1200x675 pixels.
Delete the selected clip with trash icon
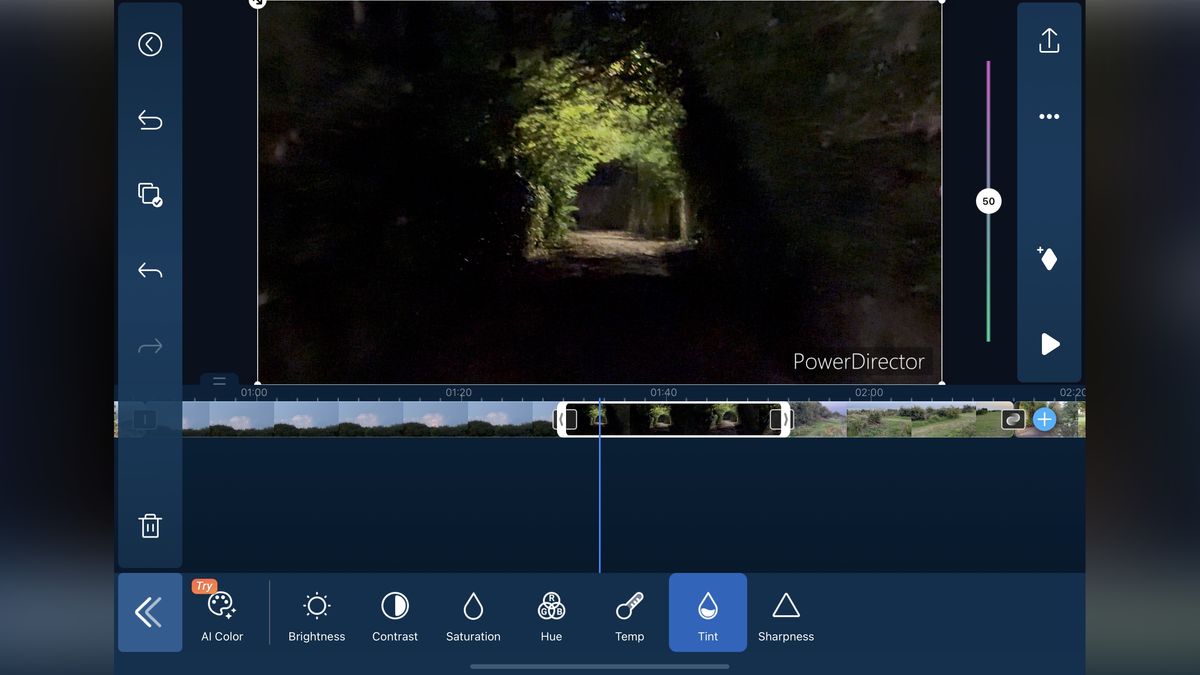[x=150, y=526]
